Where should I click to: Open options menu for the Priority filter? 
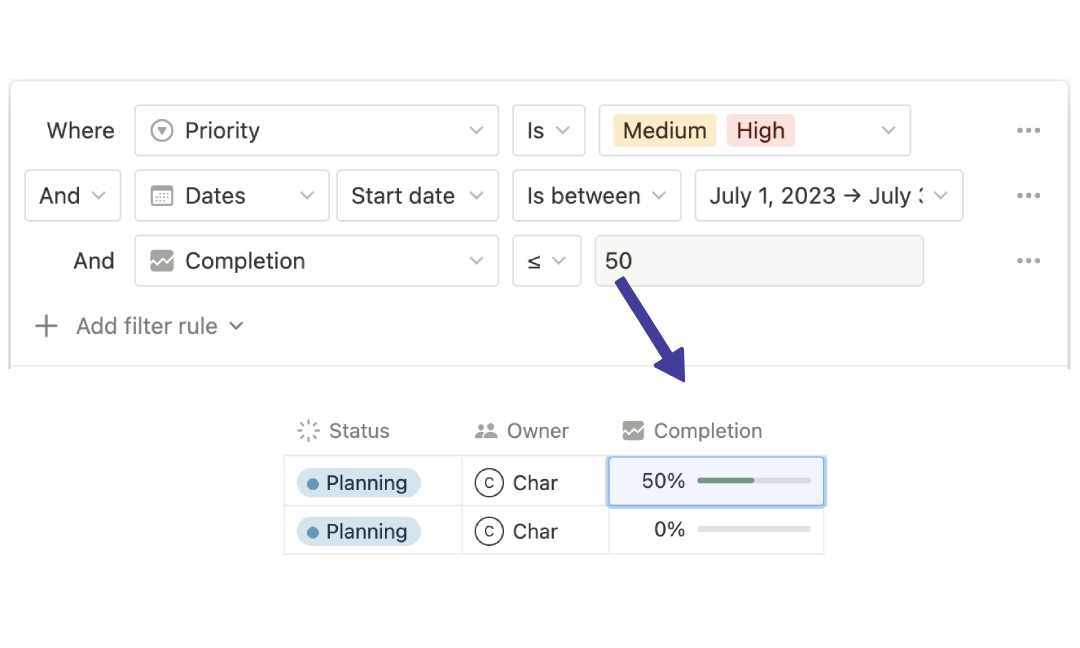tap(1028, 130)
